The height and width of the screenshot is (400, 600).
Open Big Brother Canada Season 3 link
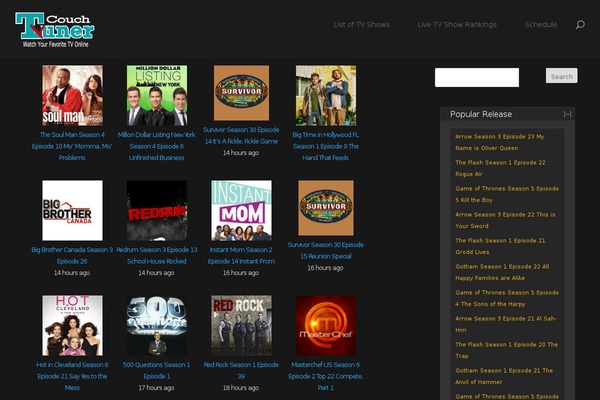pos(72,255)
